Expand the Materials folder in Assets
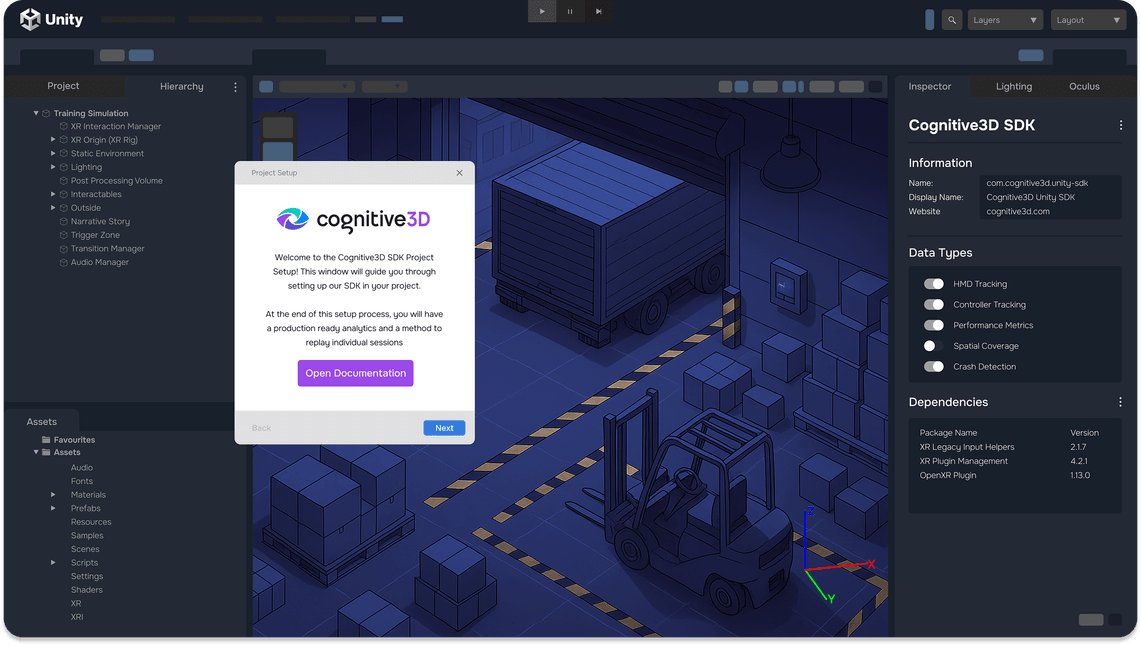 53,495
